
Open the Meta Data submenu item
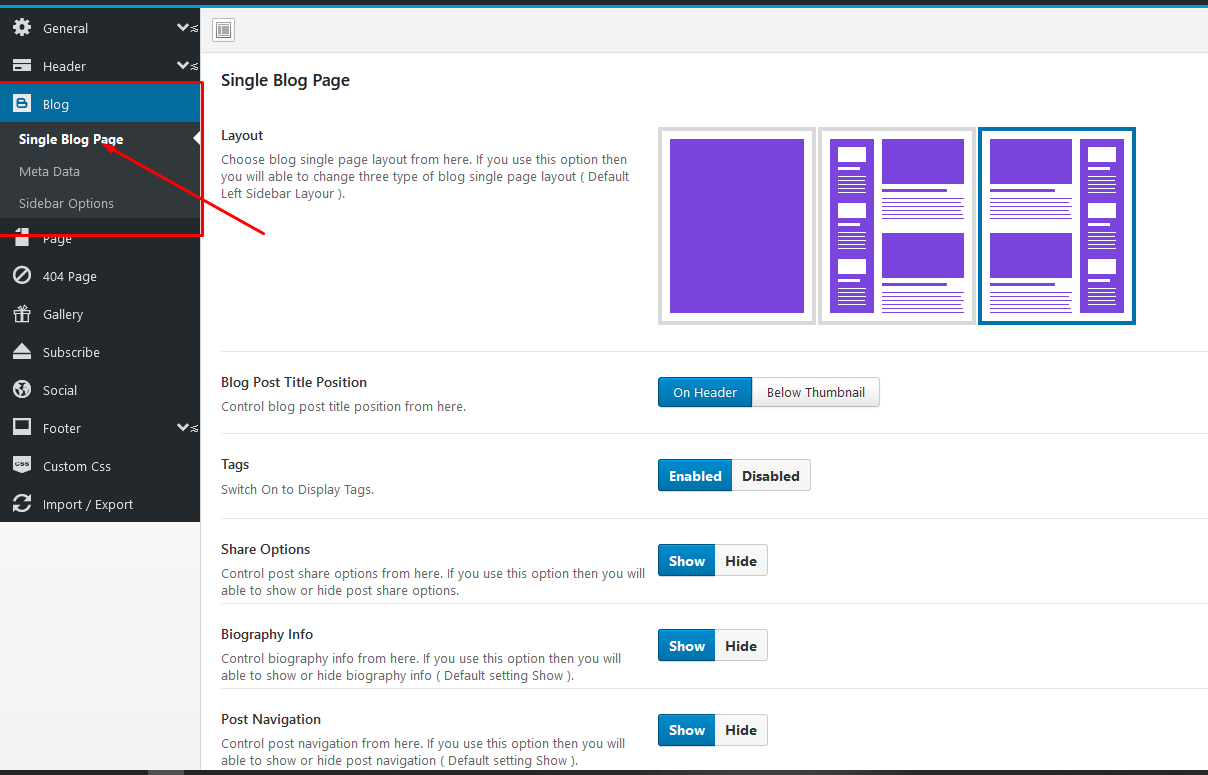tap(49, 171)
